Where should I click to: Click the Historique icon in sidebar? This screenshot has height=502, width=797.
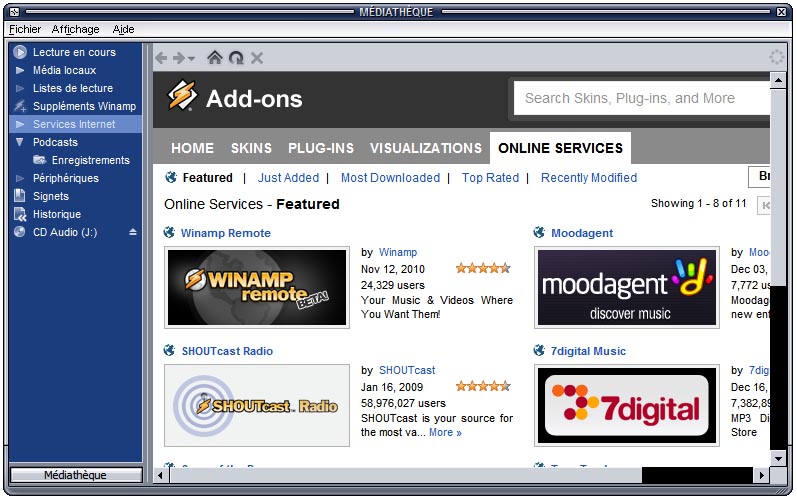[20, 214]
